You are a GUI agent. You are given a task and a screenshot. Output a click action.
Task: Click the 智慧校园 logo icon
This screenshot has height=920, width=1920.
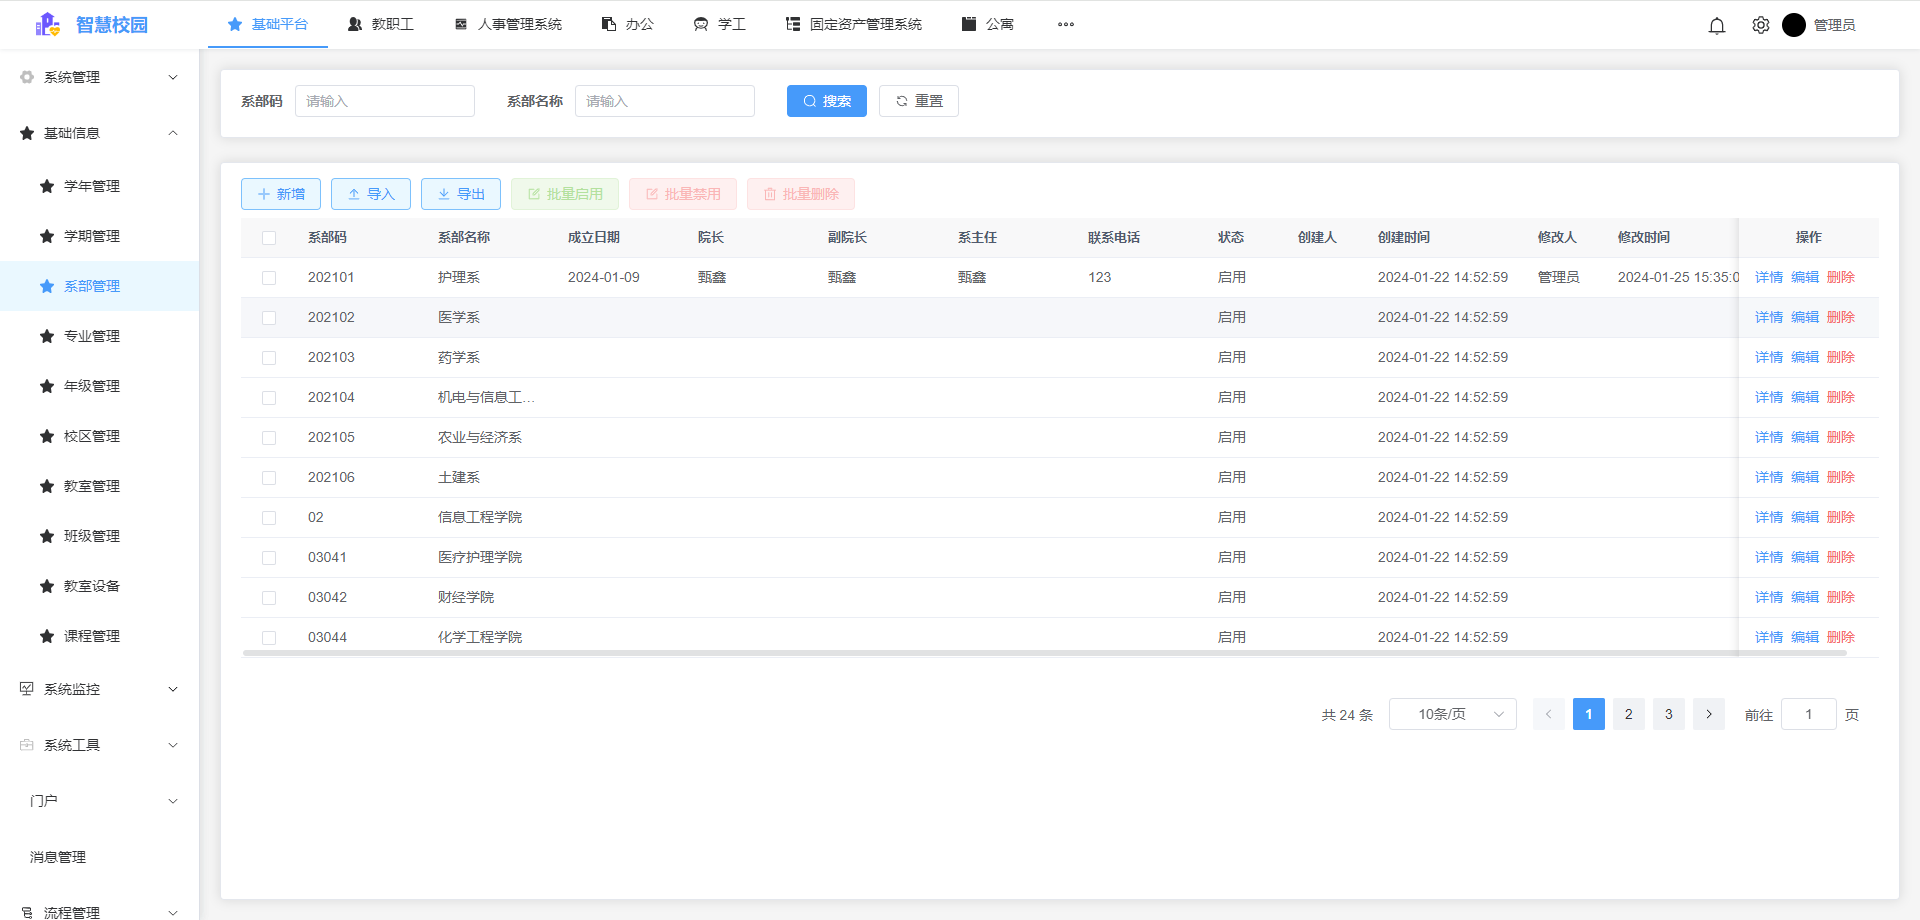click(47, 24)
